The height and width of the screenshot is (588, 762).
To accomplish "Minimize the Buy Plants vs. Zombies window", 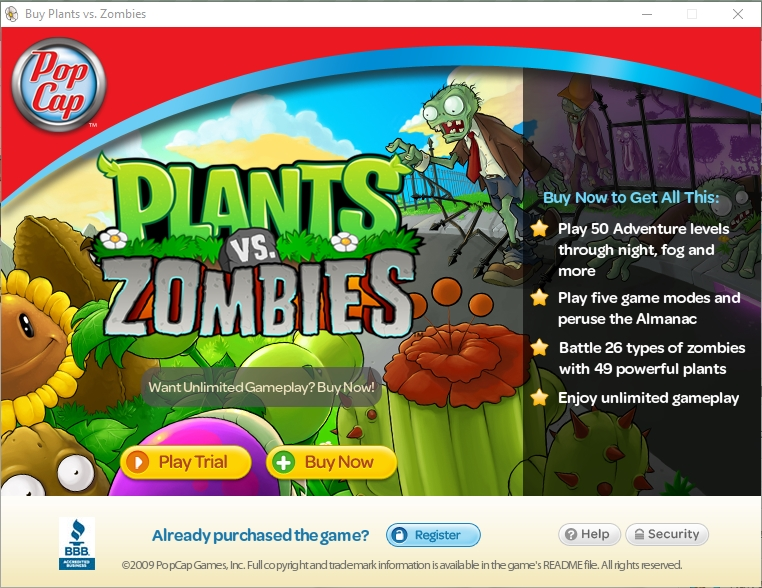I will click(x=647, y=14).
